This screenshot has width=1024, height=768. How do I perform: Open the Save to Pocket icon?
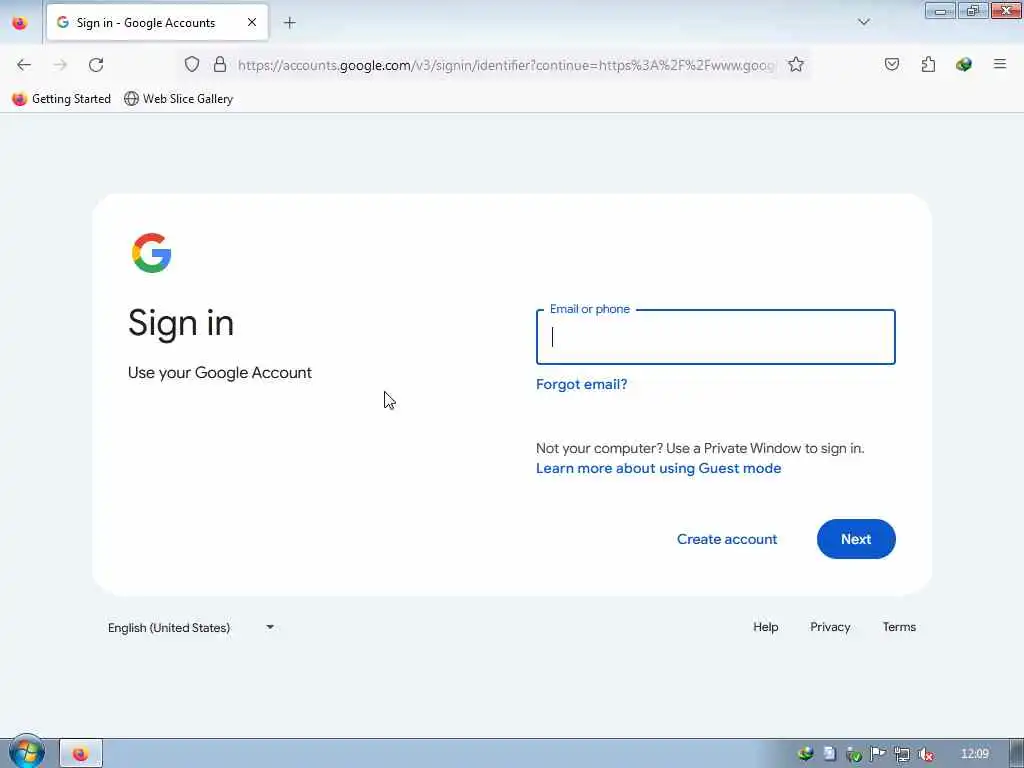coord(892,64)
